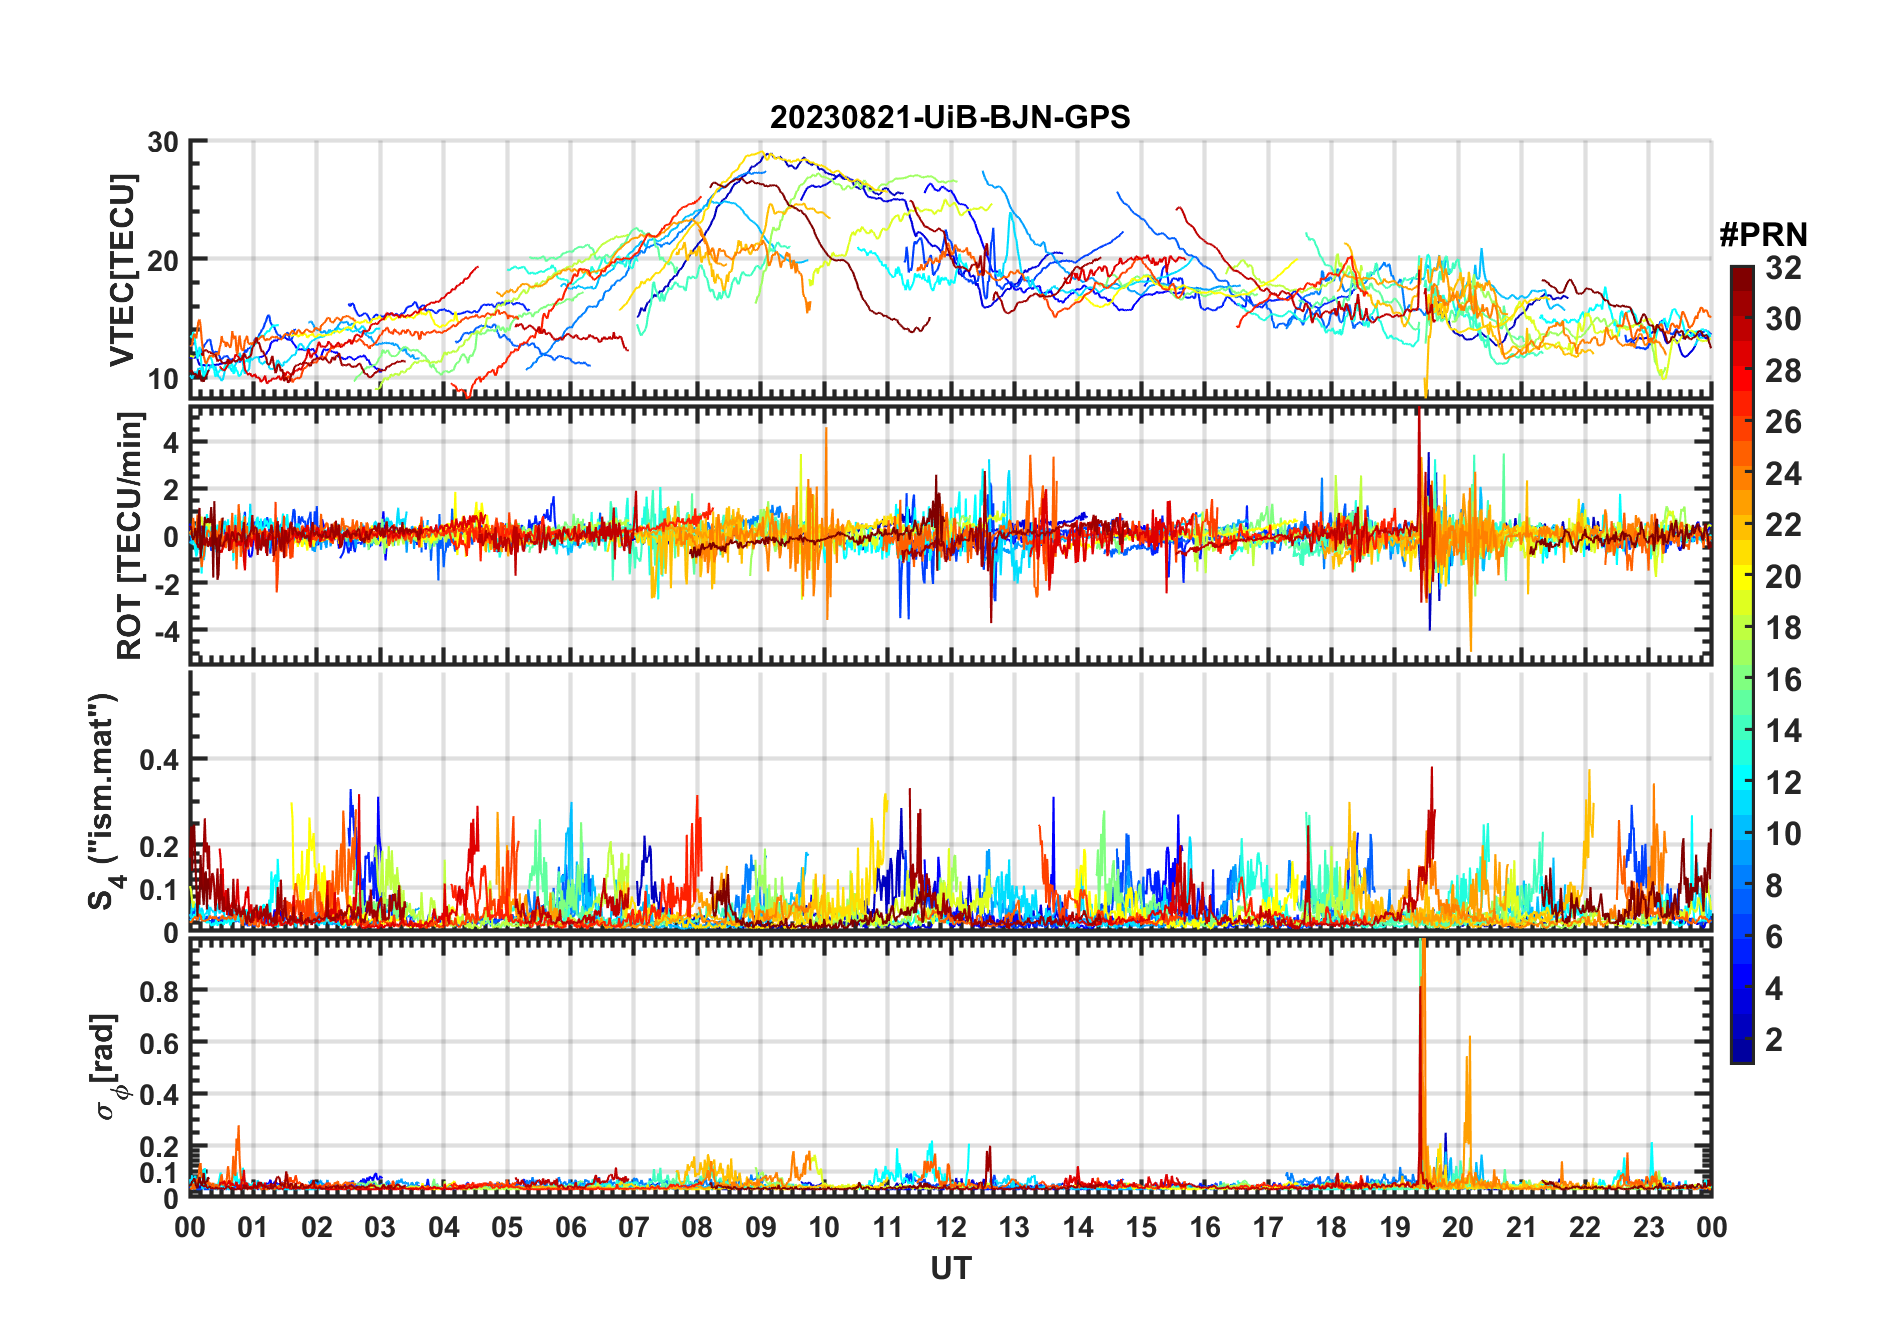The height and width of the screenshot is (1330, 1902).
Task: Select the colorbar tick label 24
Action: [x=1783, y=474]
